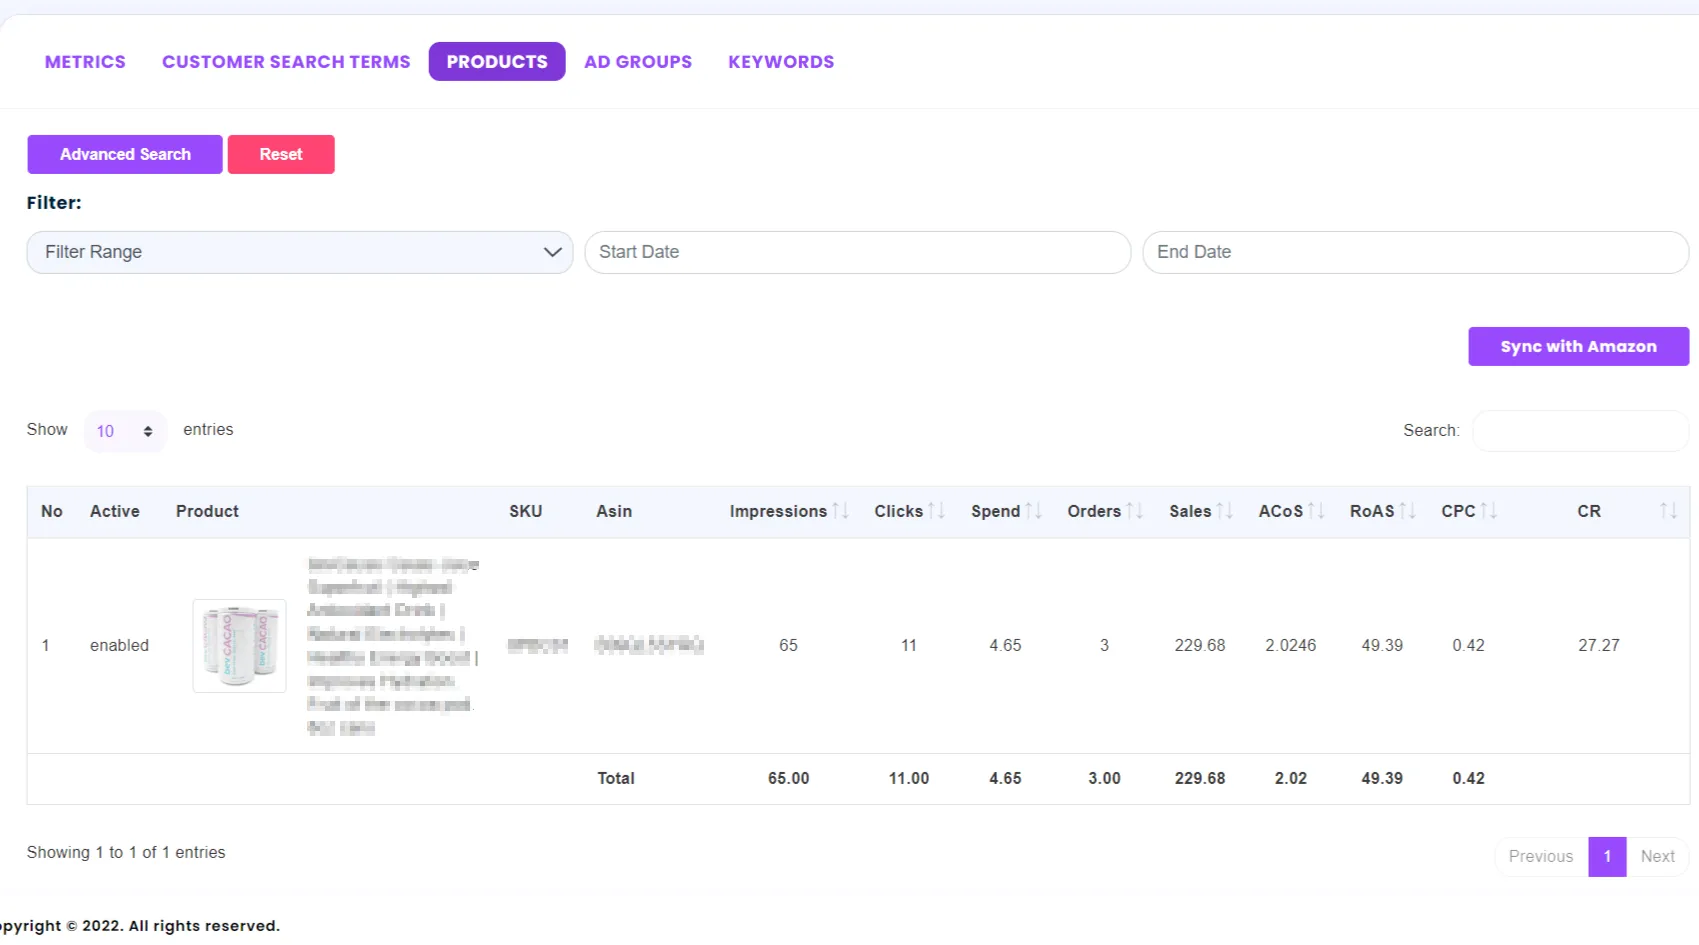Image resolution: width=1699 pixels, height=945 pixels.
Task: Click the total Impressions value 65.00
Action: [x=788, y=779]
